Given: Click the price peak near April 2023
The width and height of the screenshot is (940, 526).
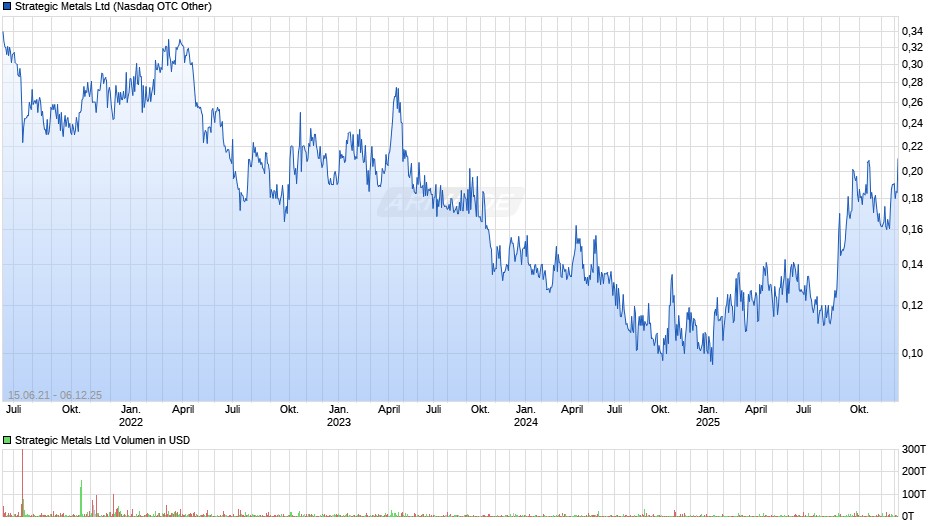Looking at the screenshot, I should [397, 90].
